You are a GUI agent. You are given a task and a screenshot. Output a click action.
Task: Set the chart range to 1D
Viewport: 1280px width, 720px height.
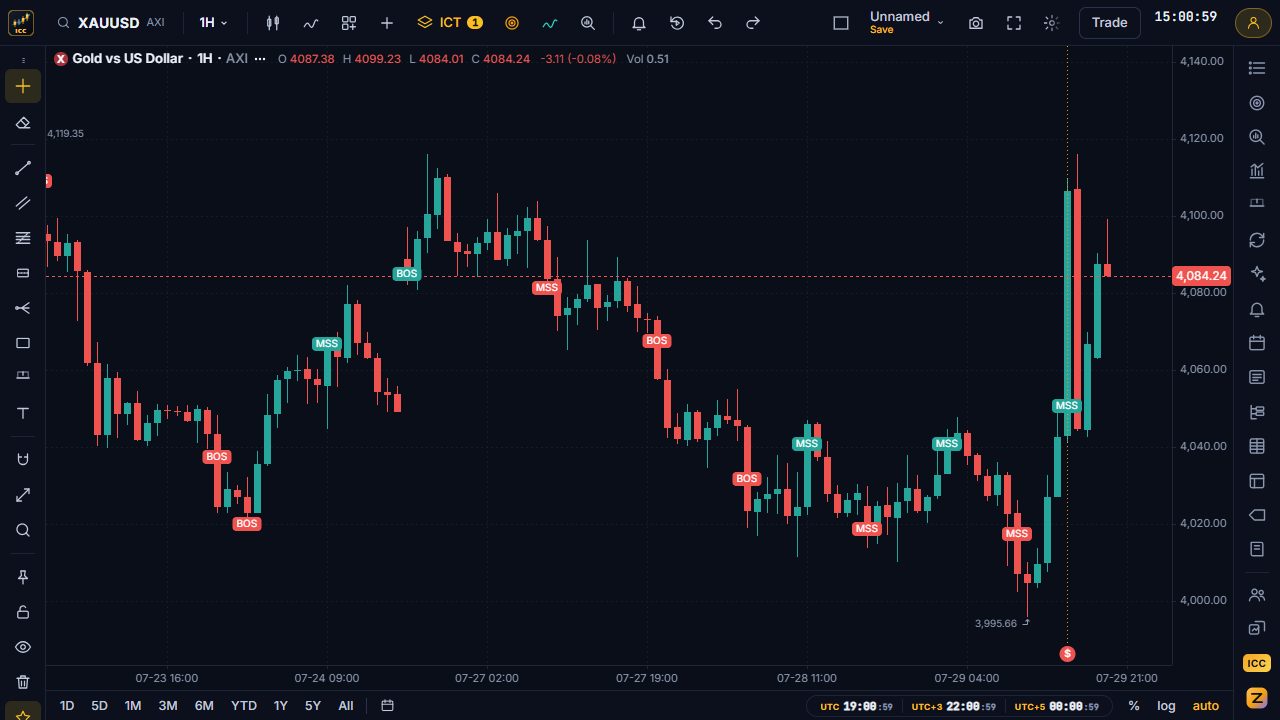coord(67,705)
